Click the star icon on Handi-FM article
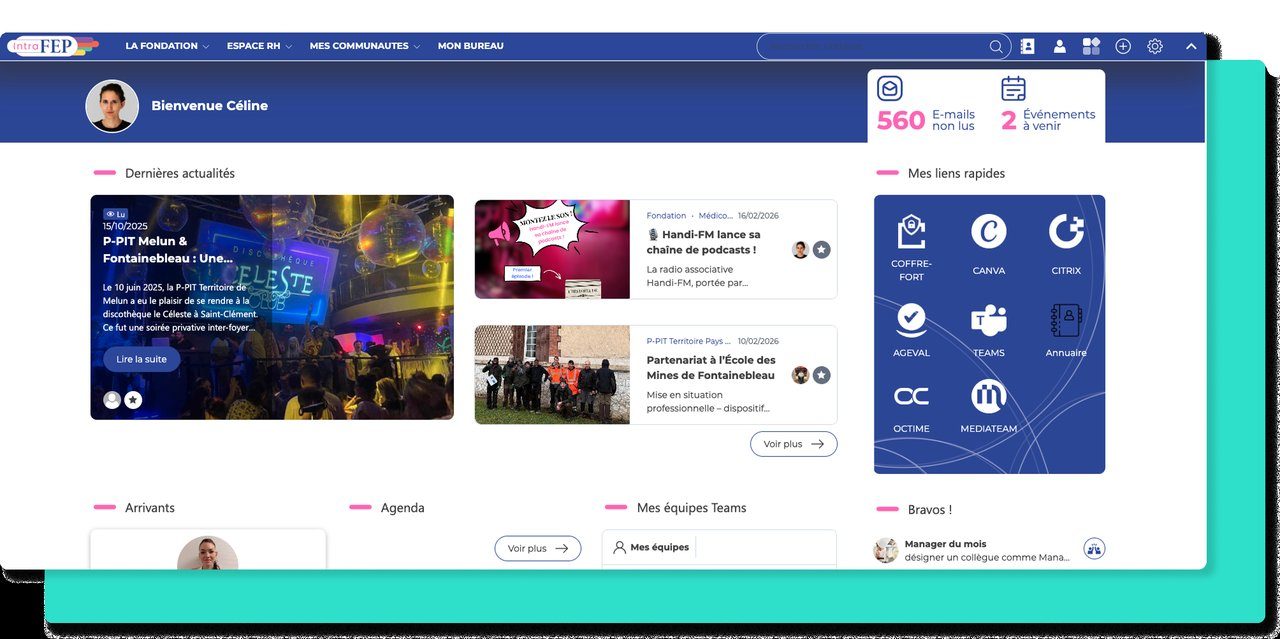 click(x=821, y=249)
